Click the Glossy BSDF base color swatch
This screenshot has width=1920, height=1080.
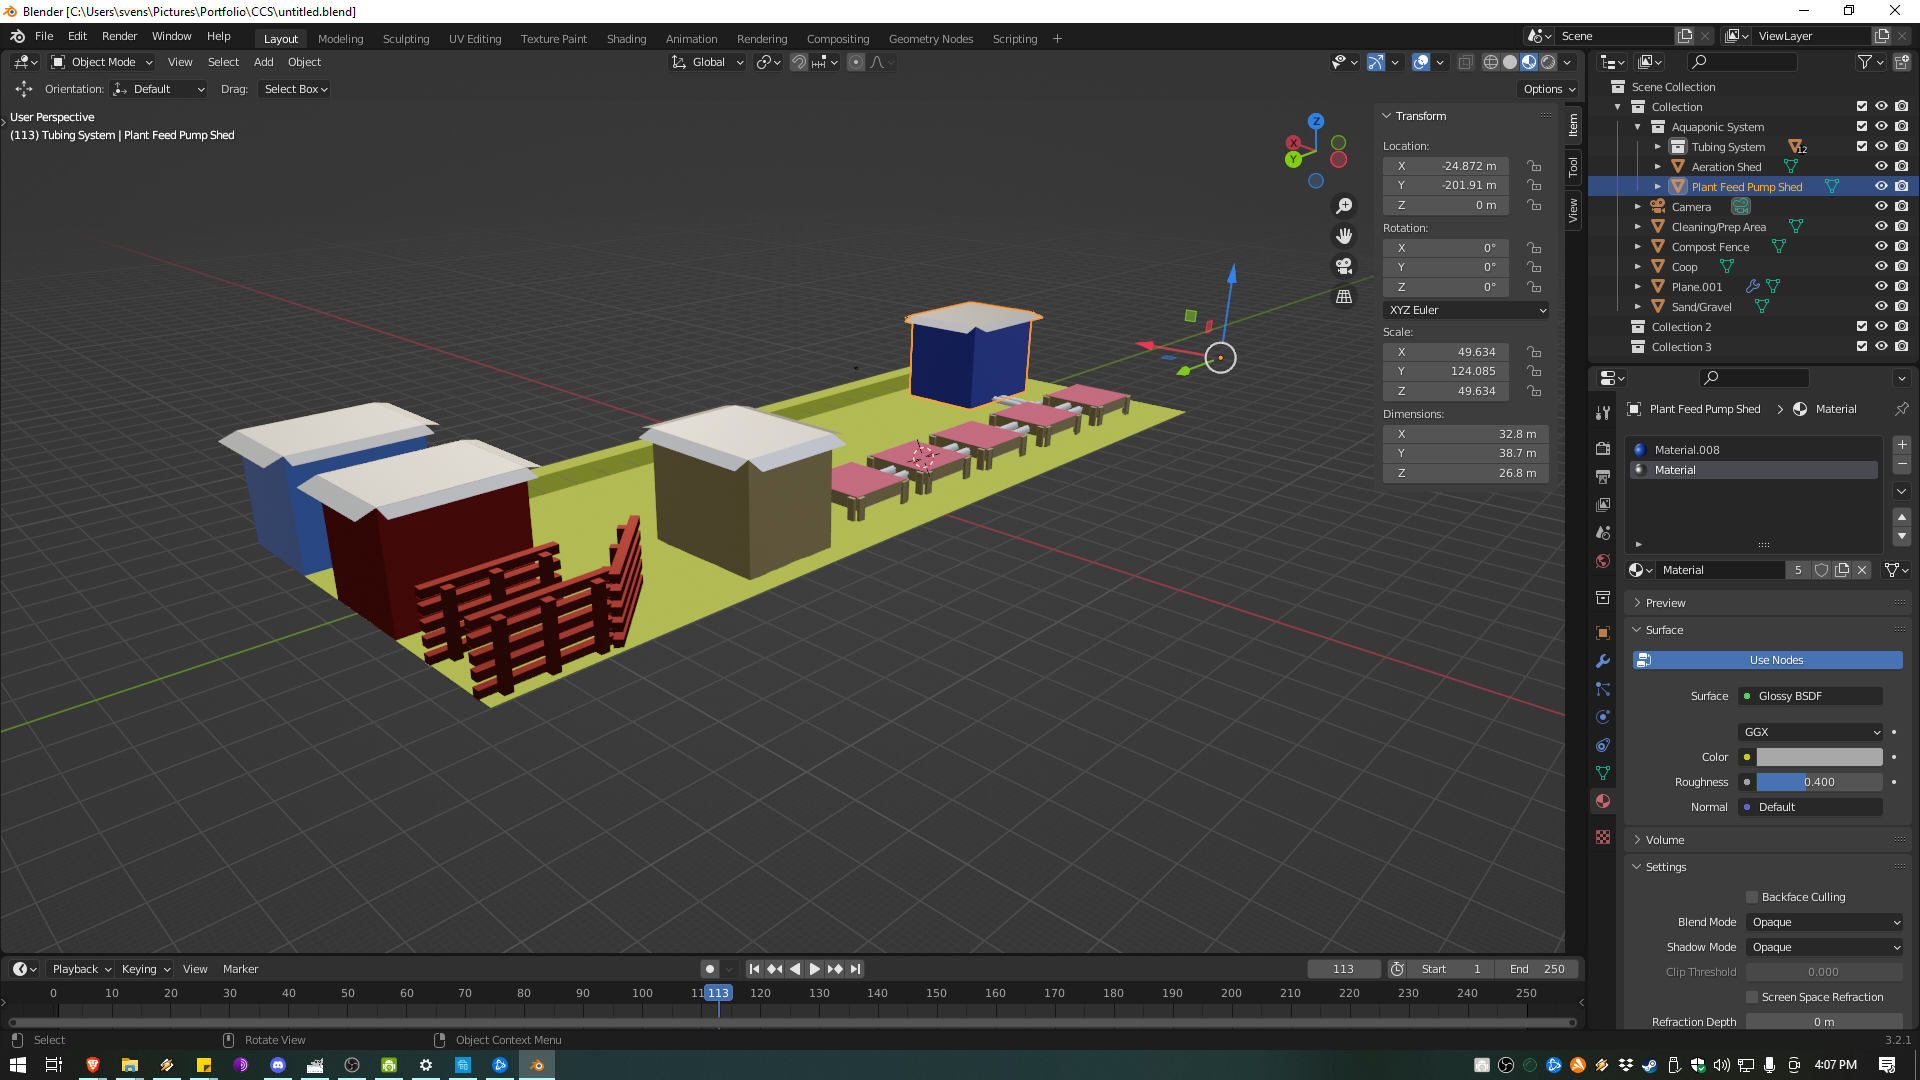tap(1818, 757)
